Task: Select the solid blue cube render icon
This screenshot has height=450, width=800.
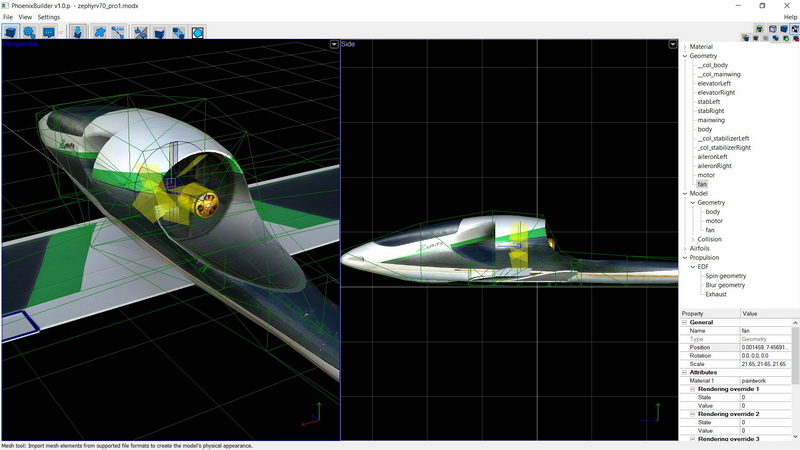Action: click(784, 28)
